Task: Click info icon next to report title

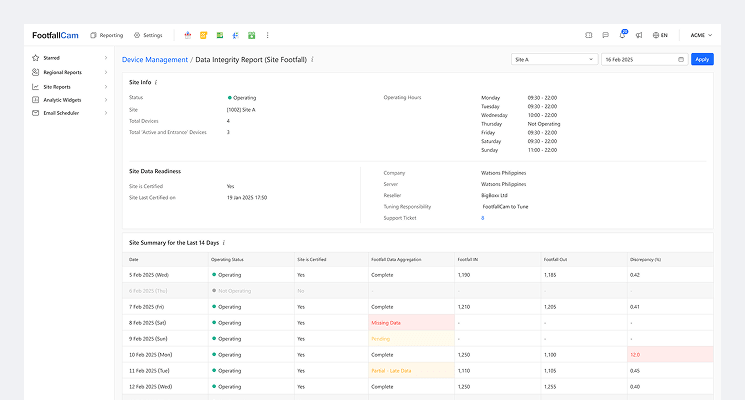Action: (313, 60)
